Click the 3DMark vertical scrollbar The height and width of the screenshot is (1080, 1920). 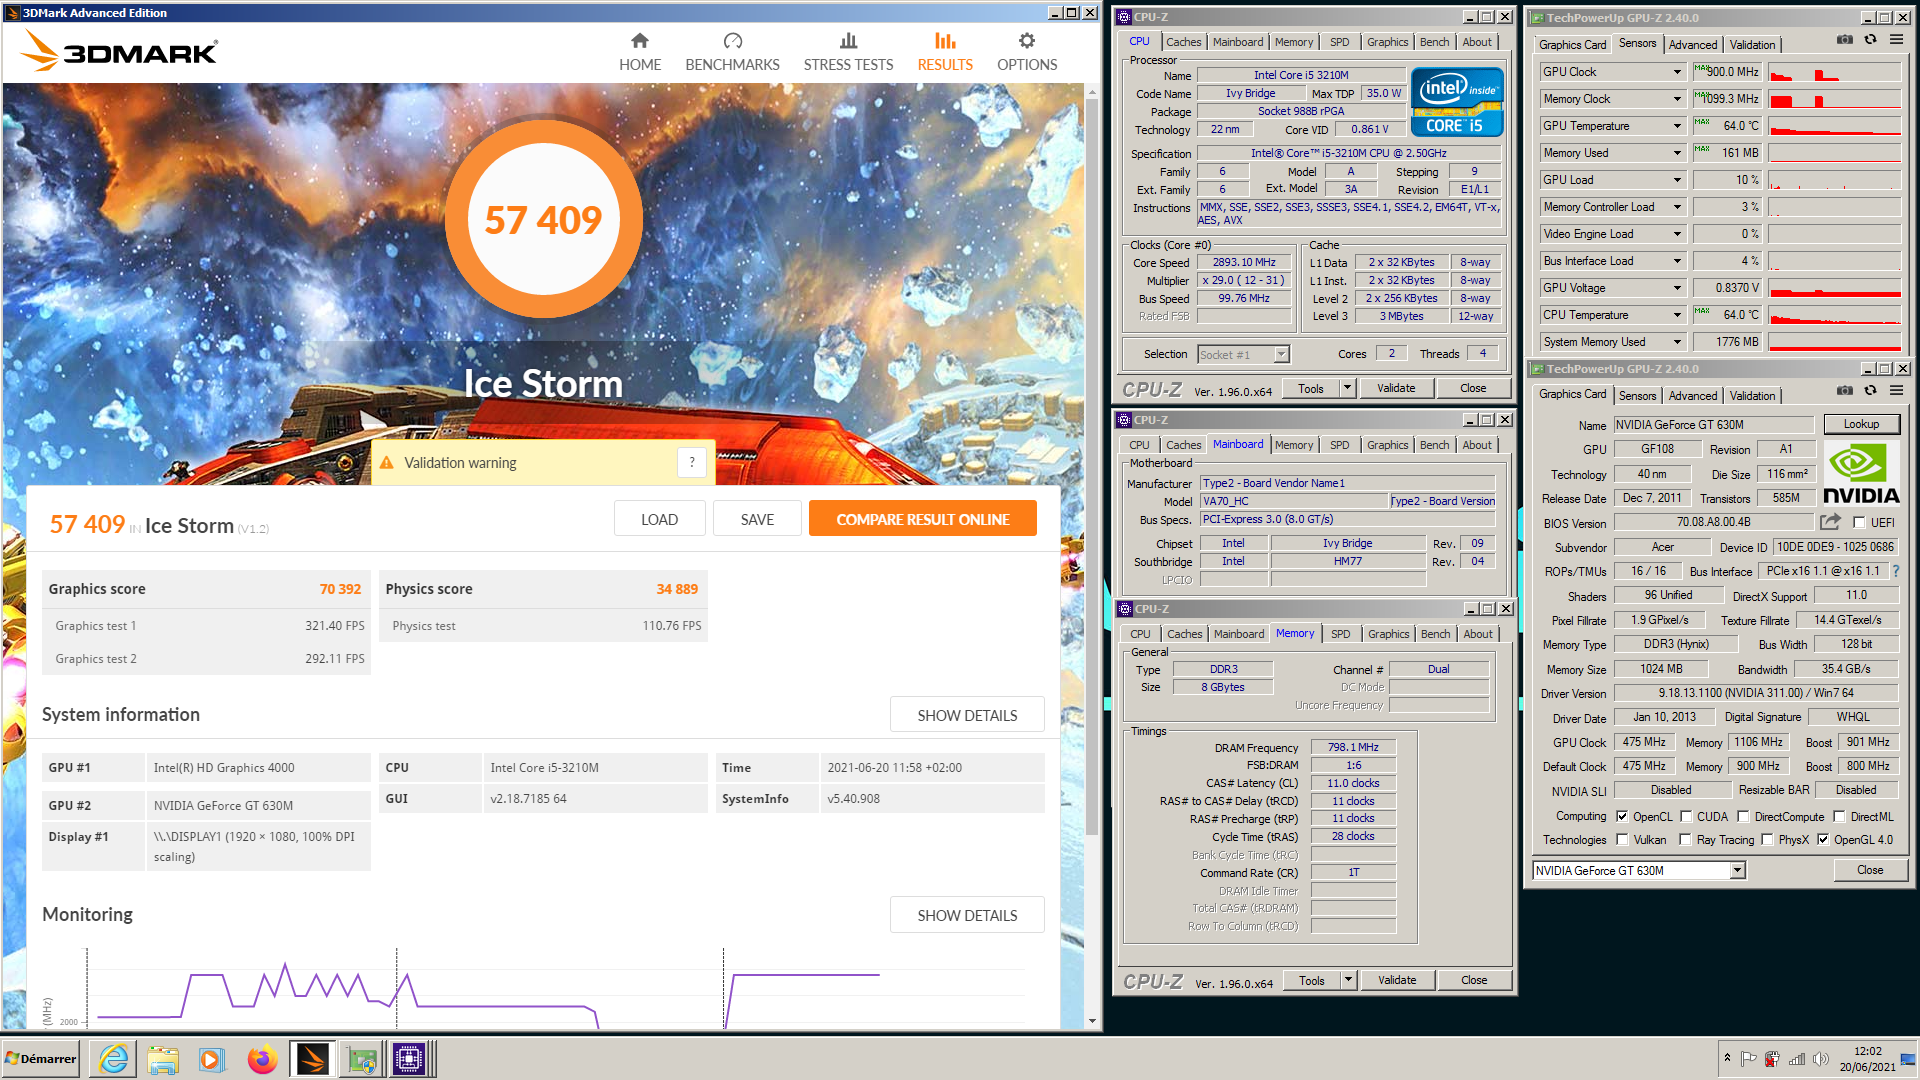click(1092, 465)
